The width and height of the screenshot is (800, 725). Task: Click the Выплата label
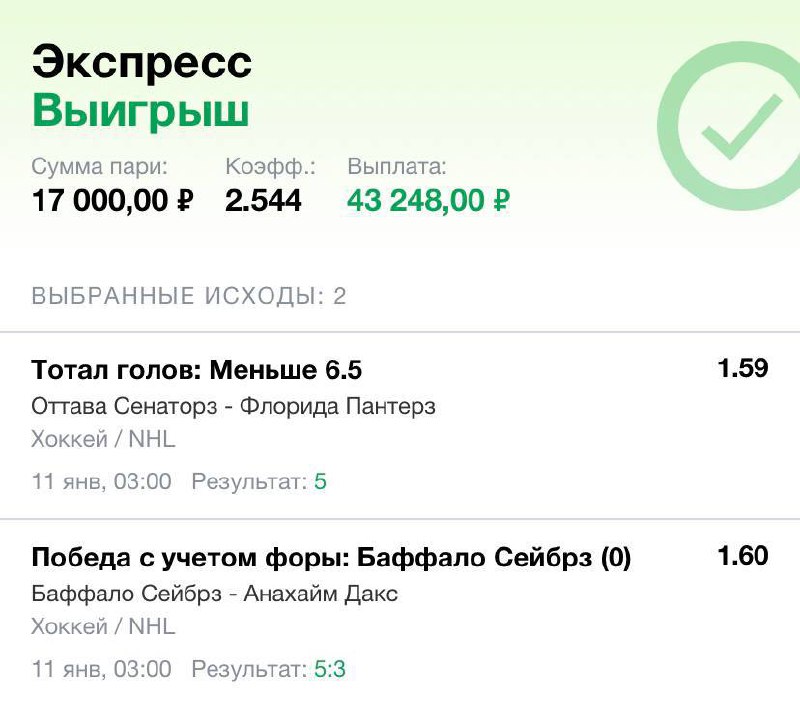click(x=396, y=167)
